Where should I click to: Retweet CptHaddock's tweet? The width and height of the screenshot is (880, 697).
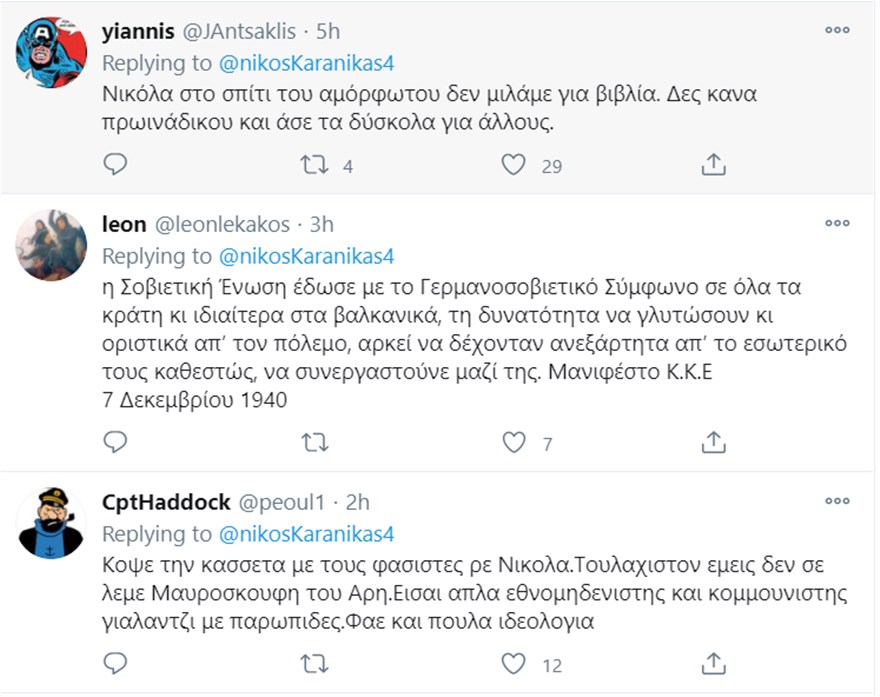(x=314, y=664)
